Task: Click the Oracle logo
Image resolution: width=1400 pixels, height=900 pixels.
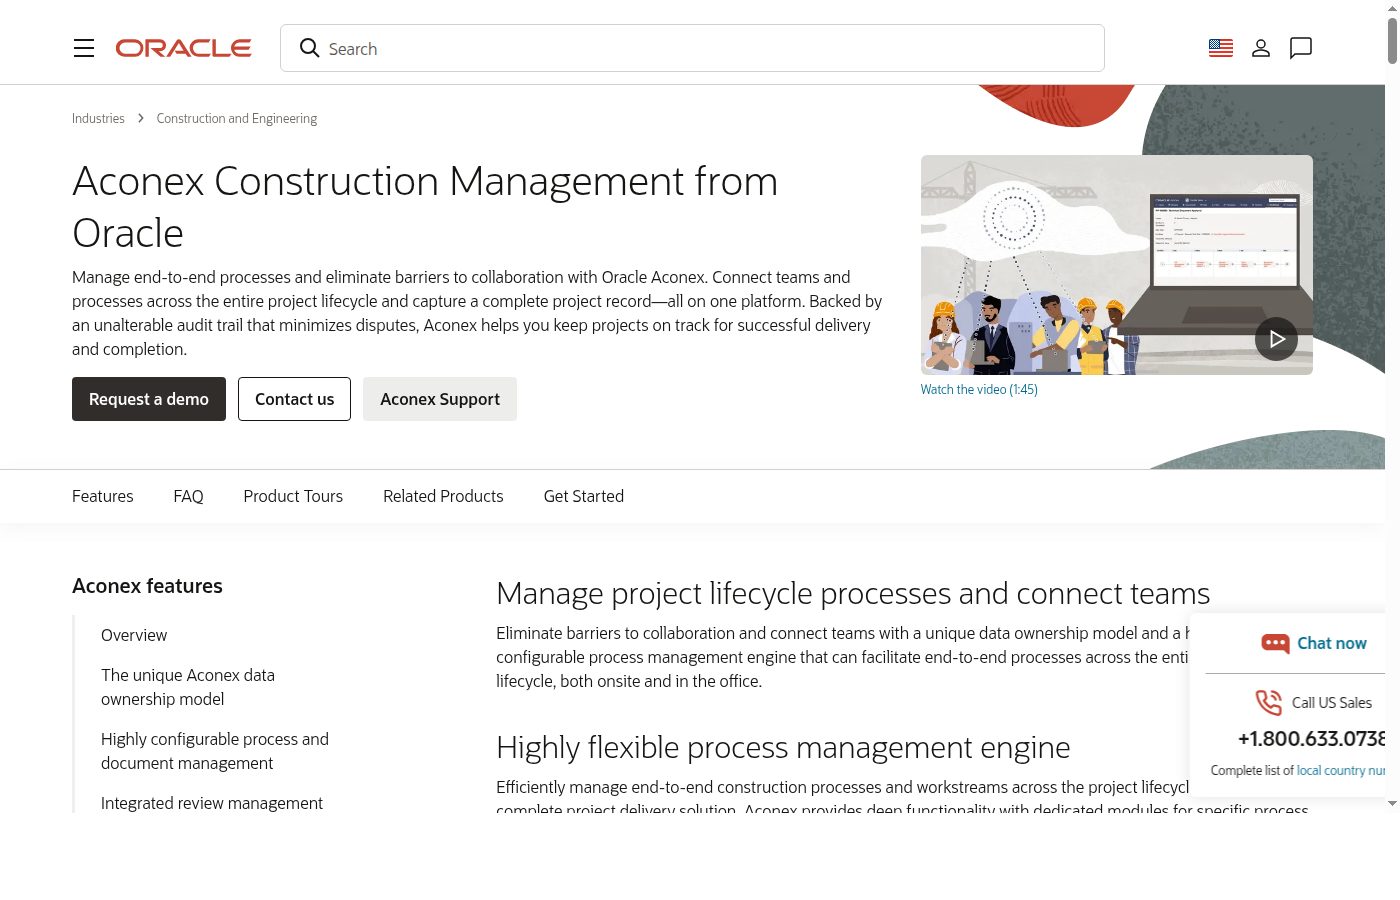Action: click(x=183, y=48)
